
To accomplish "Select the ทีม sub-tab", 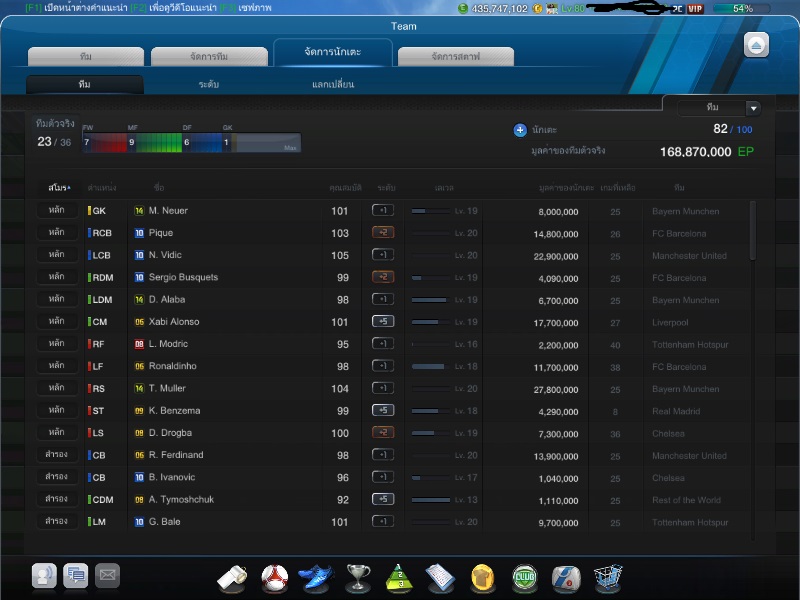I will 85,84.
